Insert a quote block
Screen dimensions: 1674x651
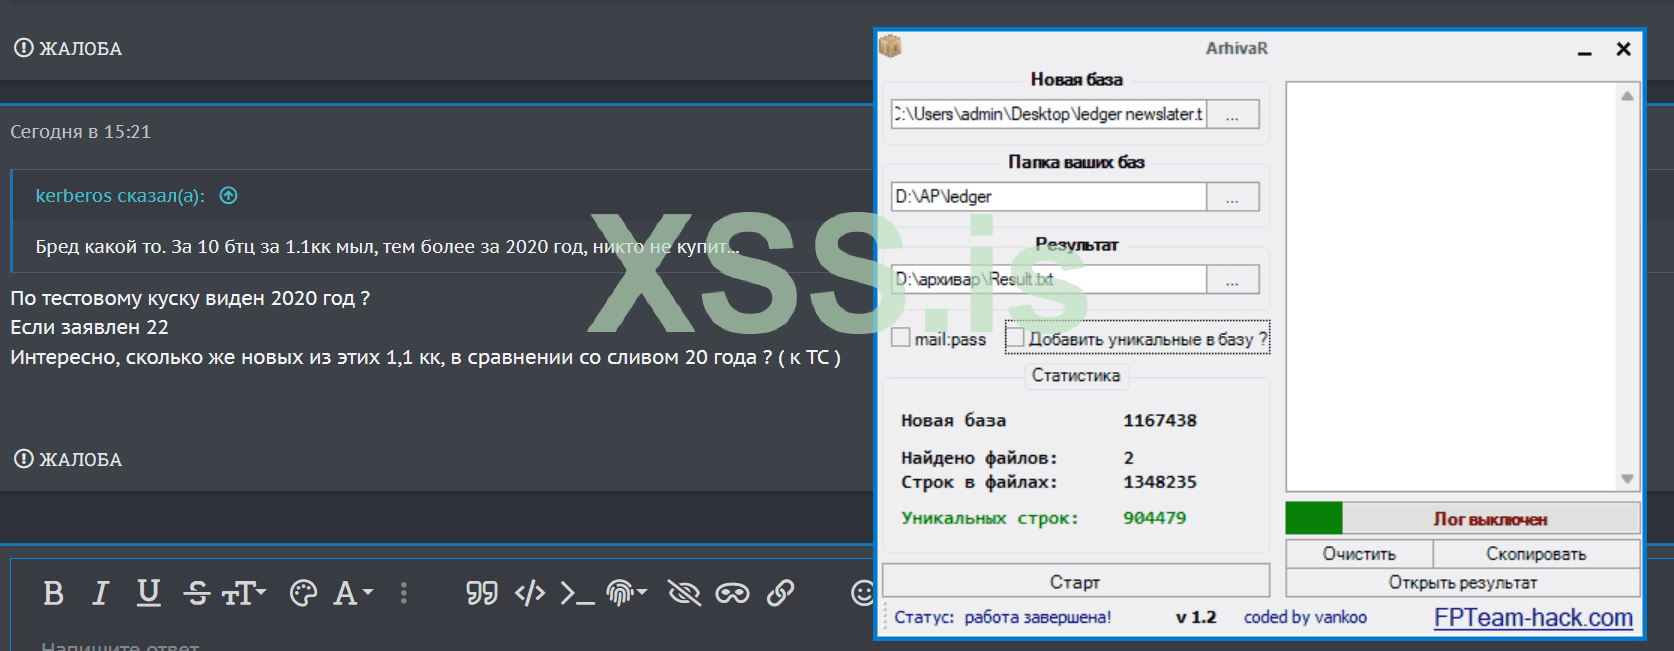pos(482,593)
